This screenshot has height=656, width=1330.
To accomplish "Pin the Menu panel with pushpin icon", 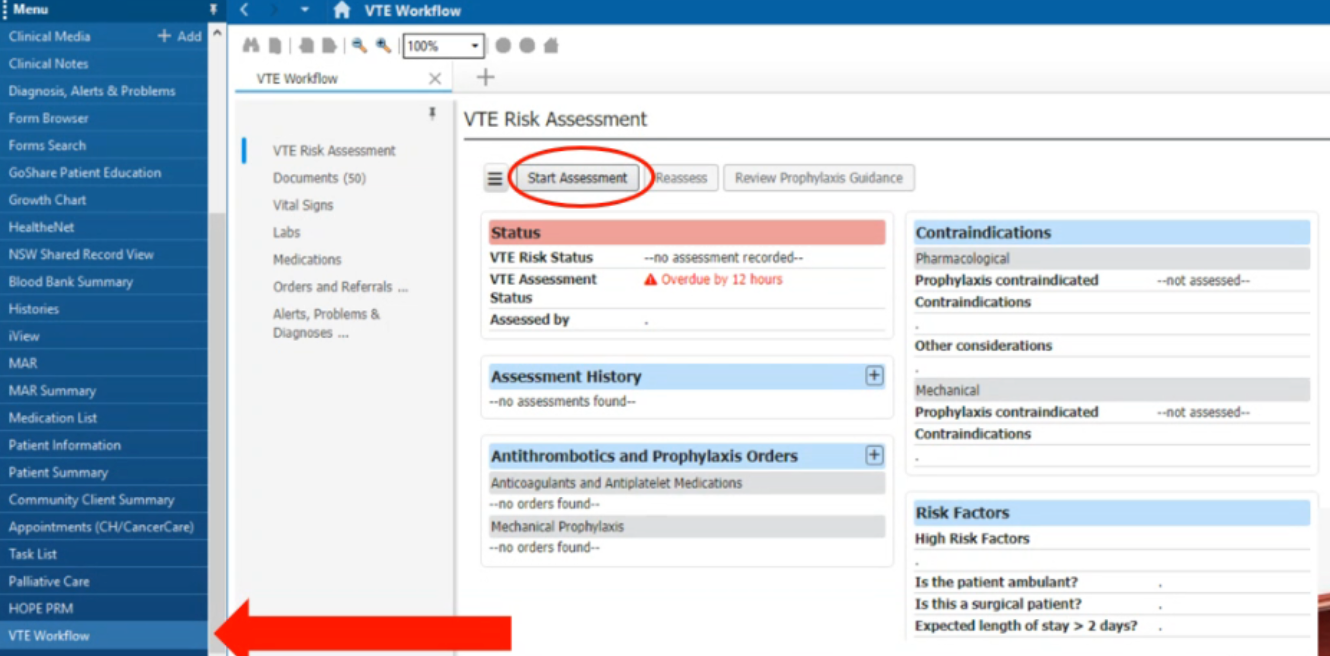I will [213, 9].
